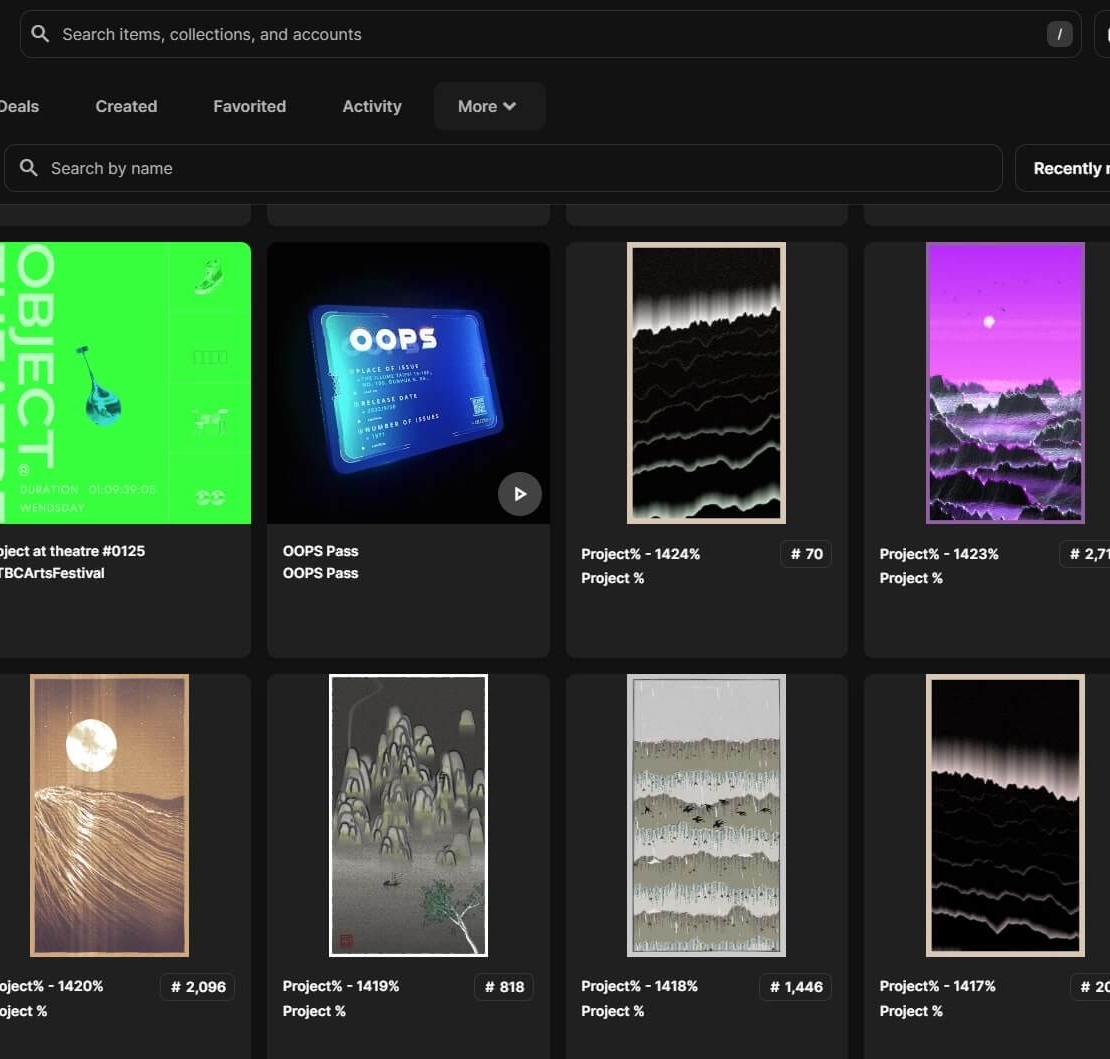Click the rarity rank # 818 badge
The width and height of the screenshot is (1110, 1059).
[504, 987]
